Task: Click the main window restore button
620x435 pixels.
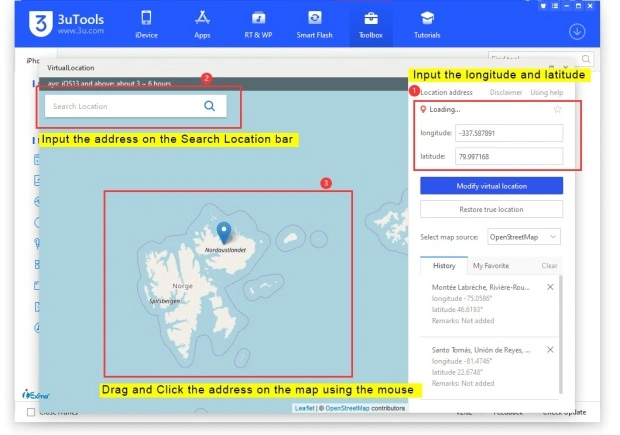Action: click(578, 6)
